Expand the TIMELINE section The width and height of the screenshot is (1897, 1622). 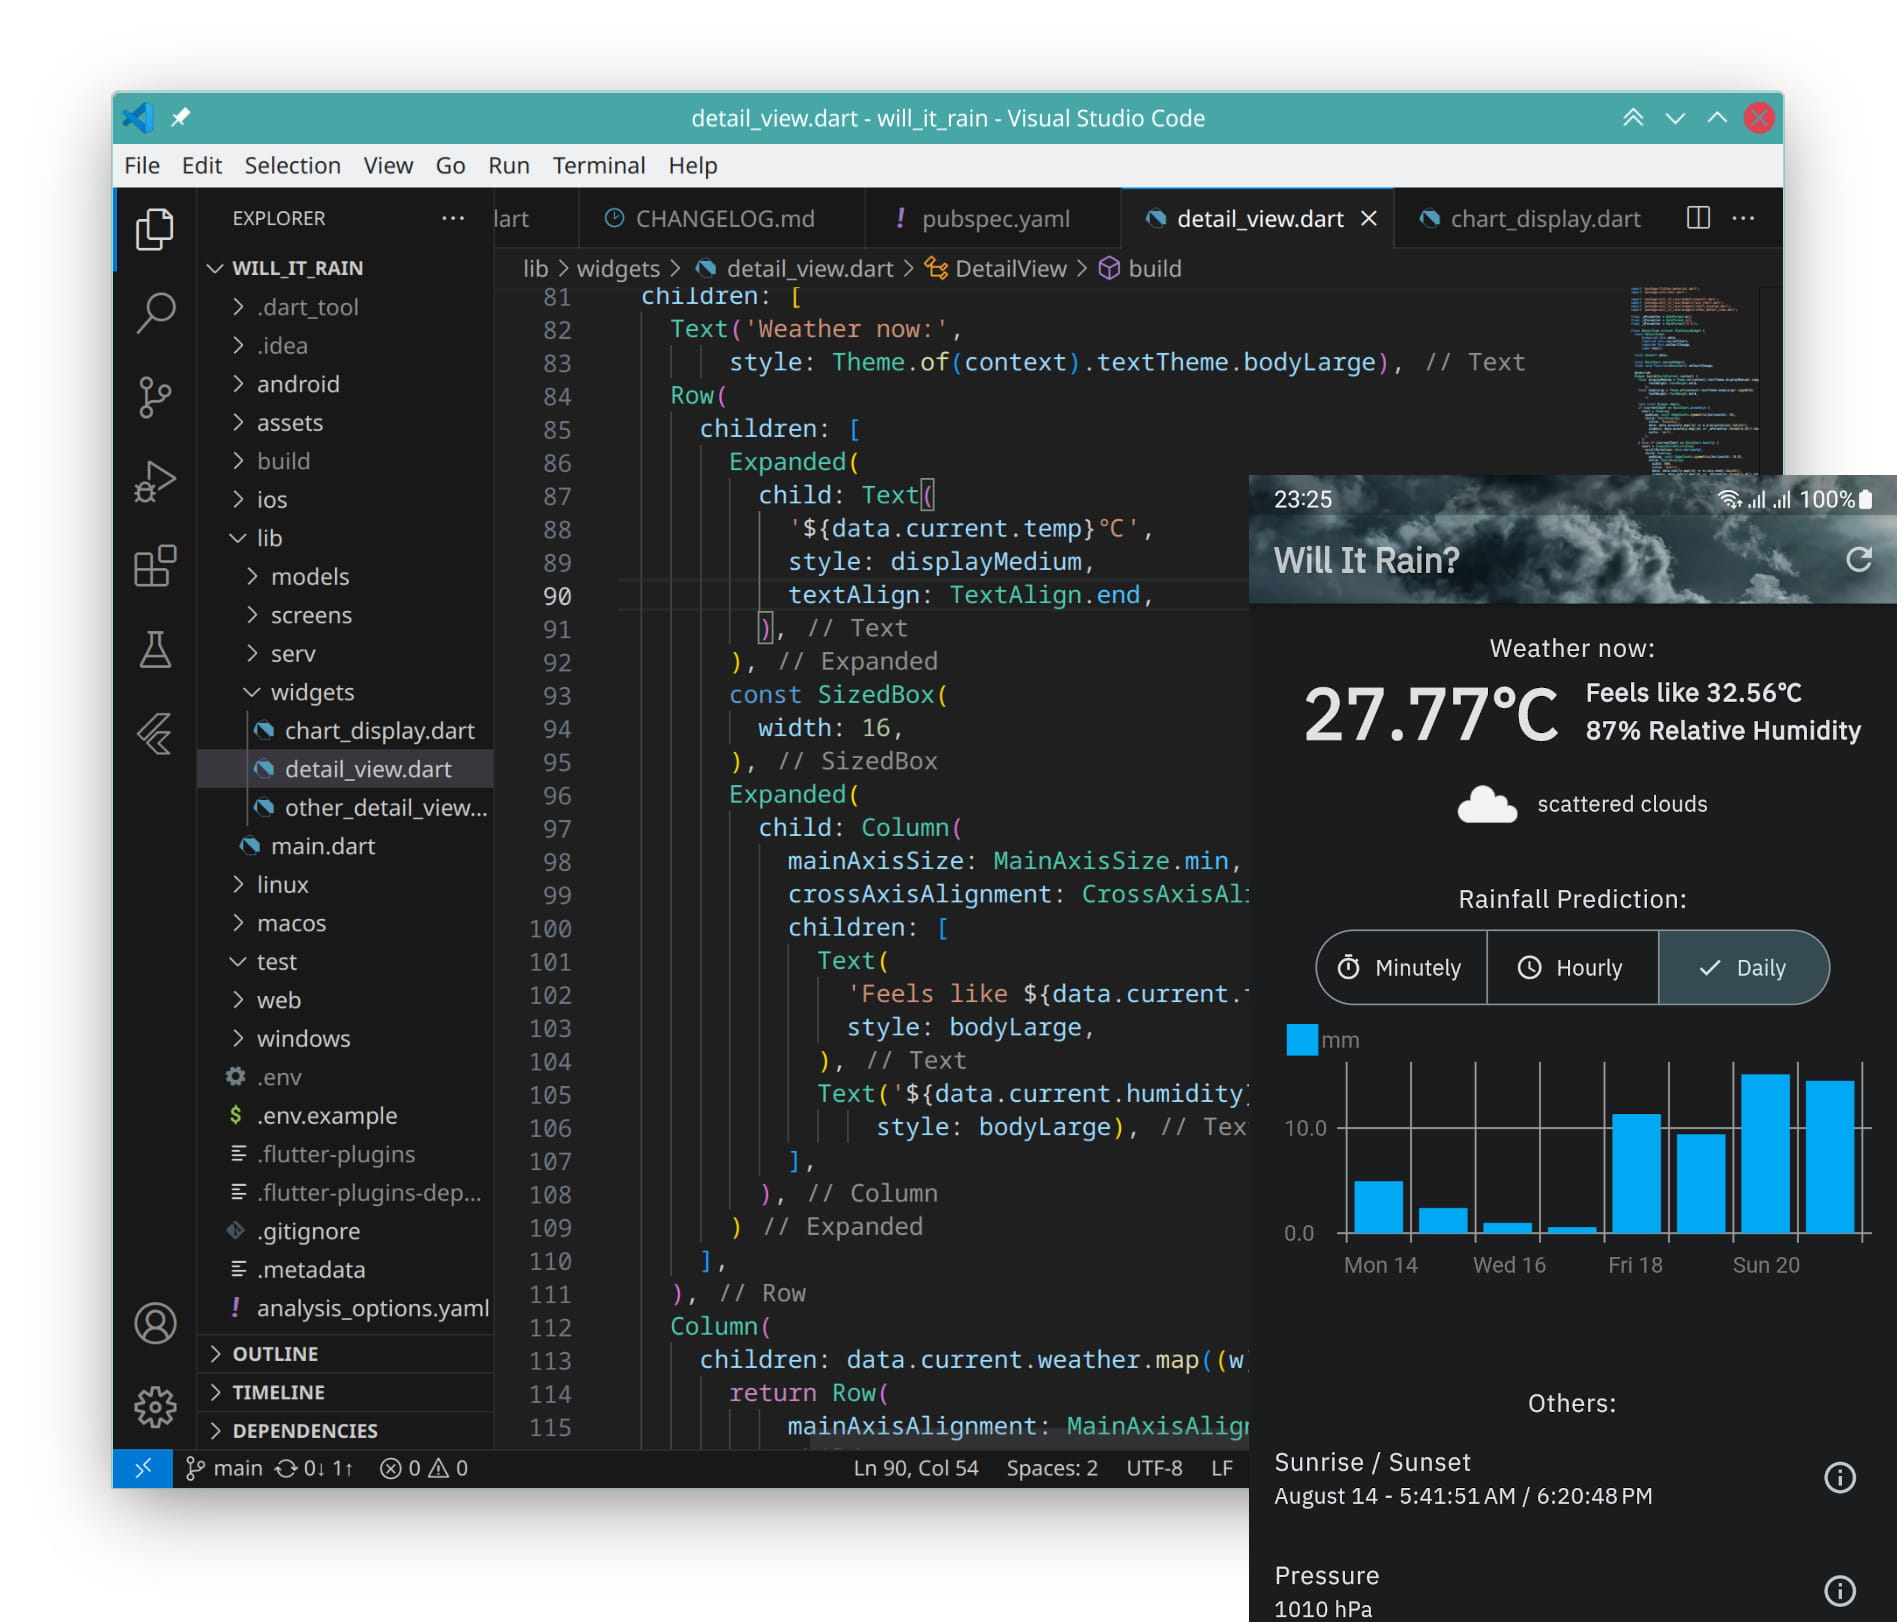click(346, 1392)
